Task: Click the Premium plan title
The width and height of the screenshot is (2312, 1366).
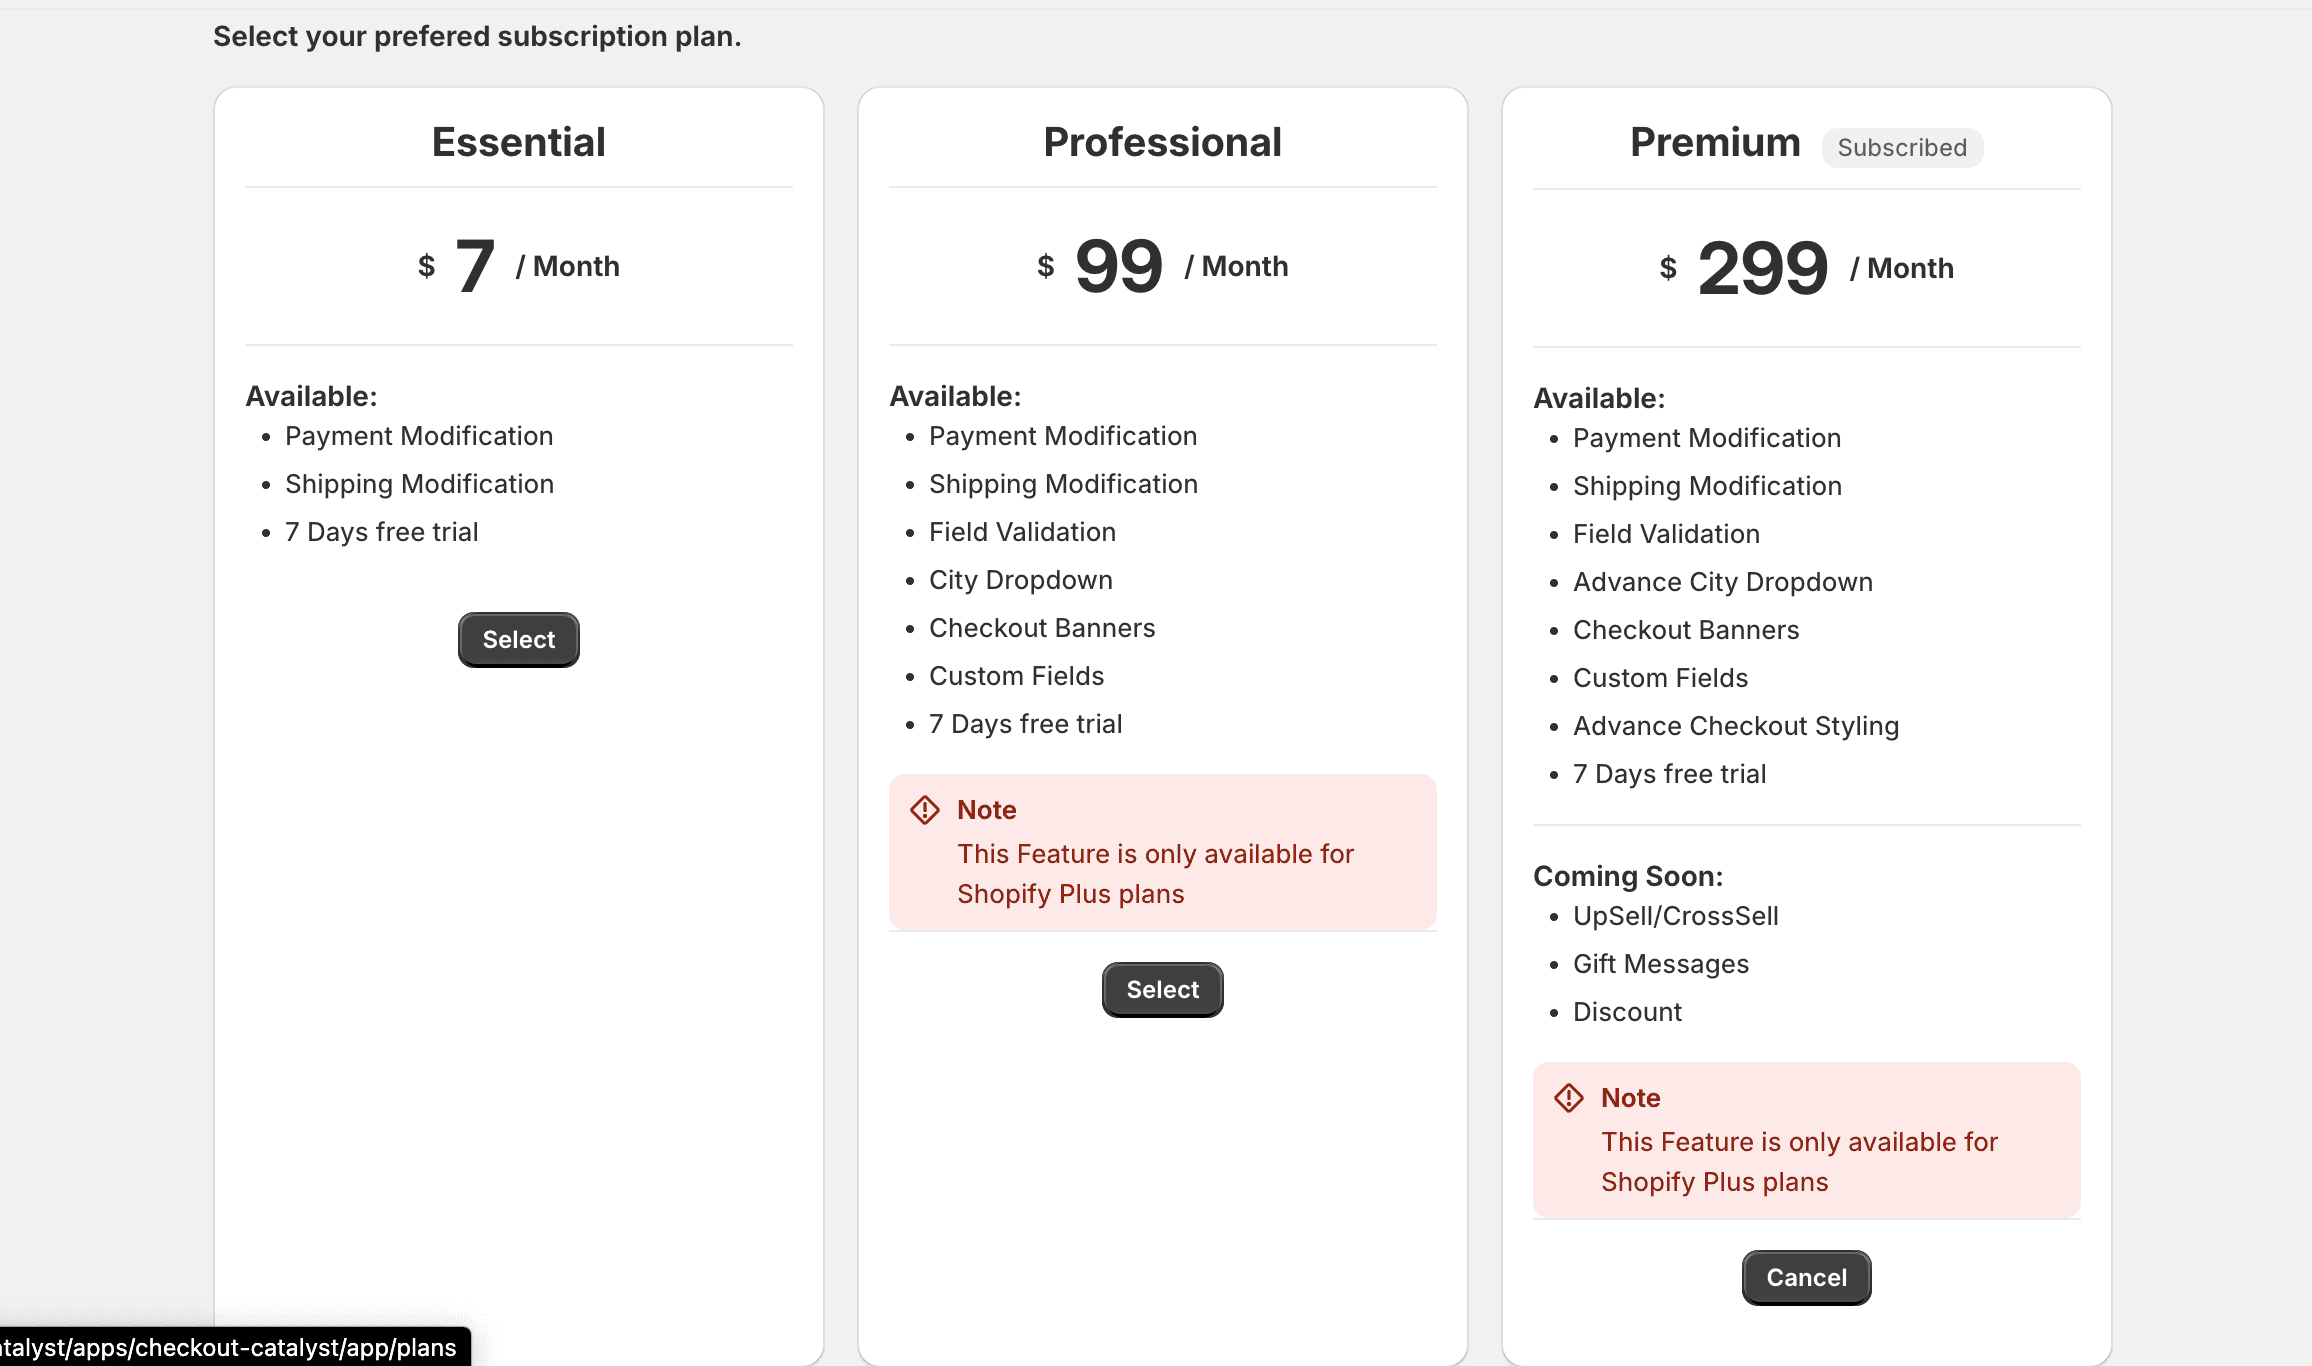Action: tap(1715, 142)
